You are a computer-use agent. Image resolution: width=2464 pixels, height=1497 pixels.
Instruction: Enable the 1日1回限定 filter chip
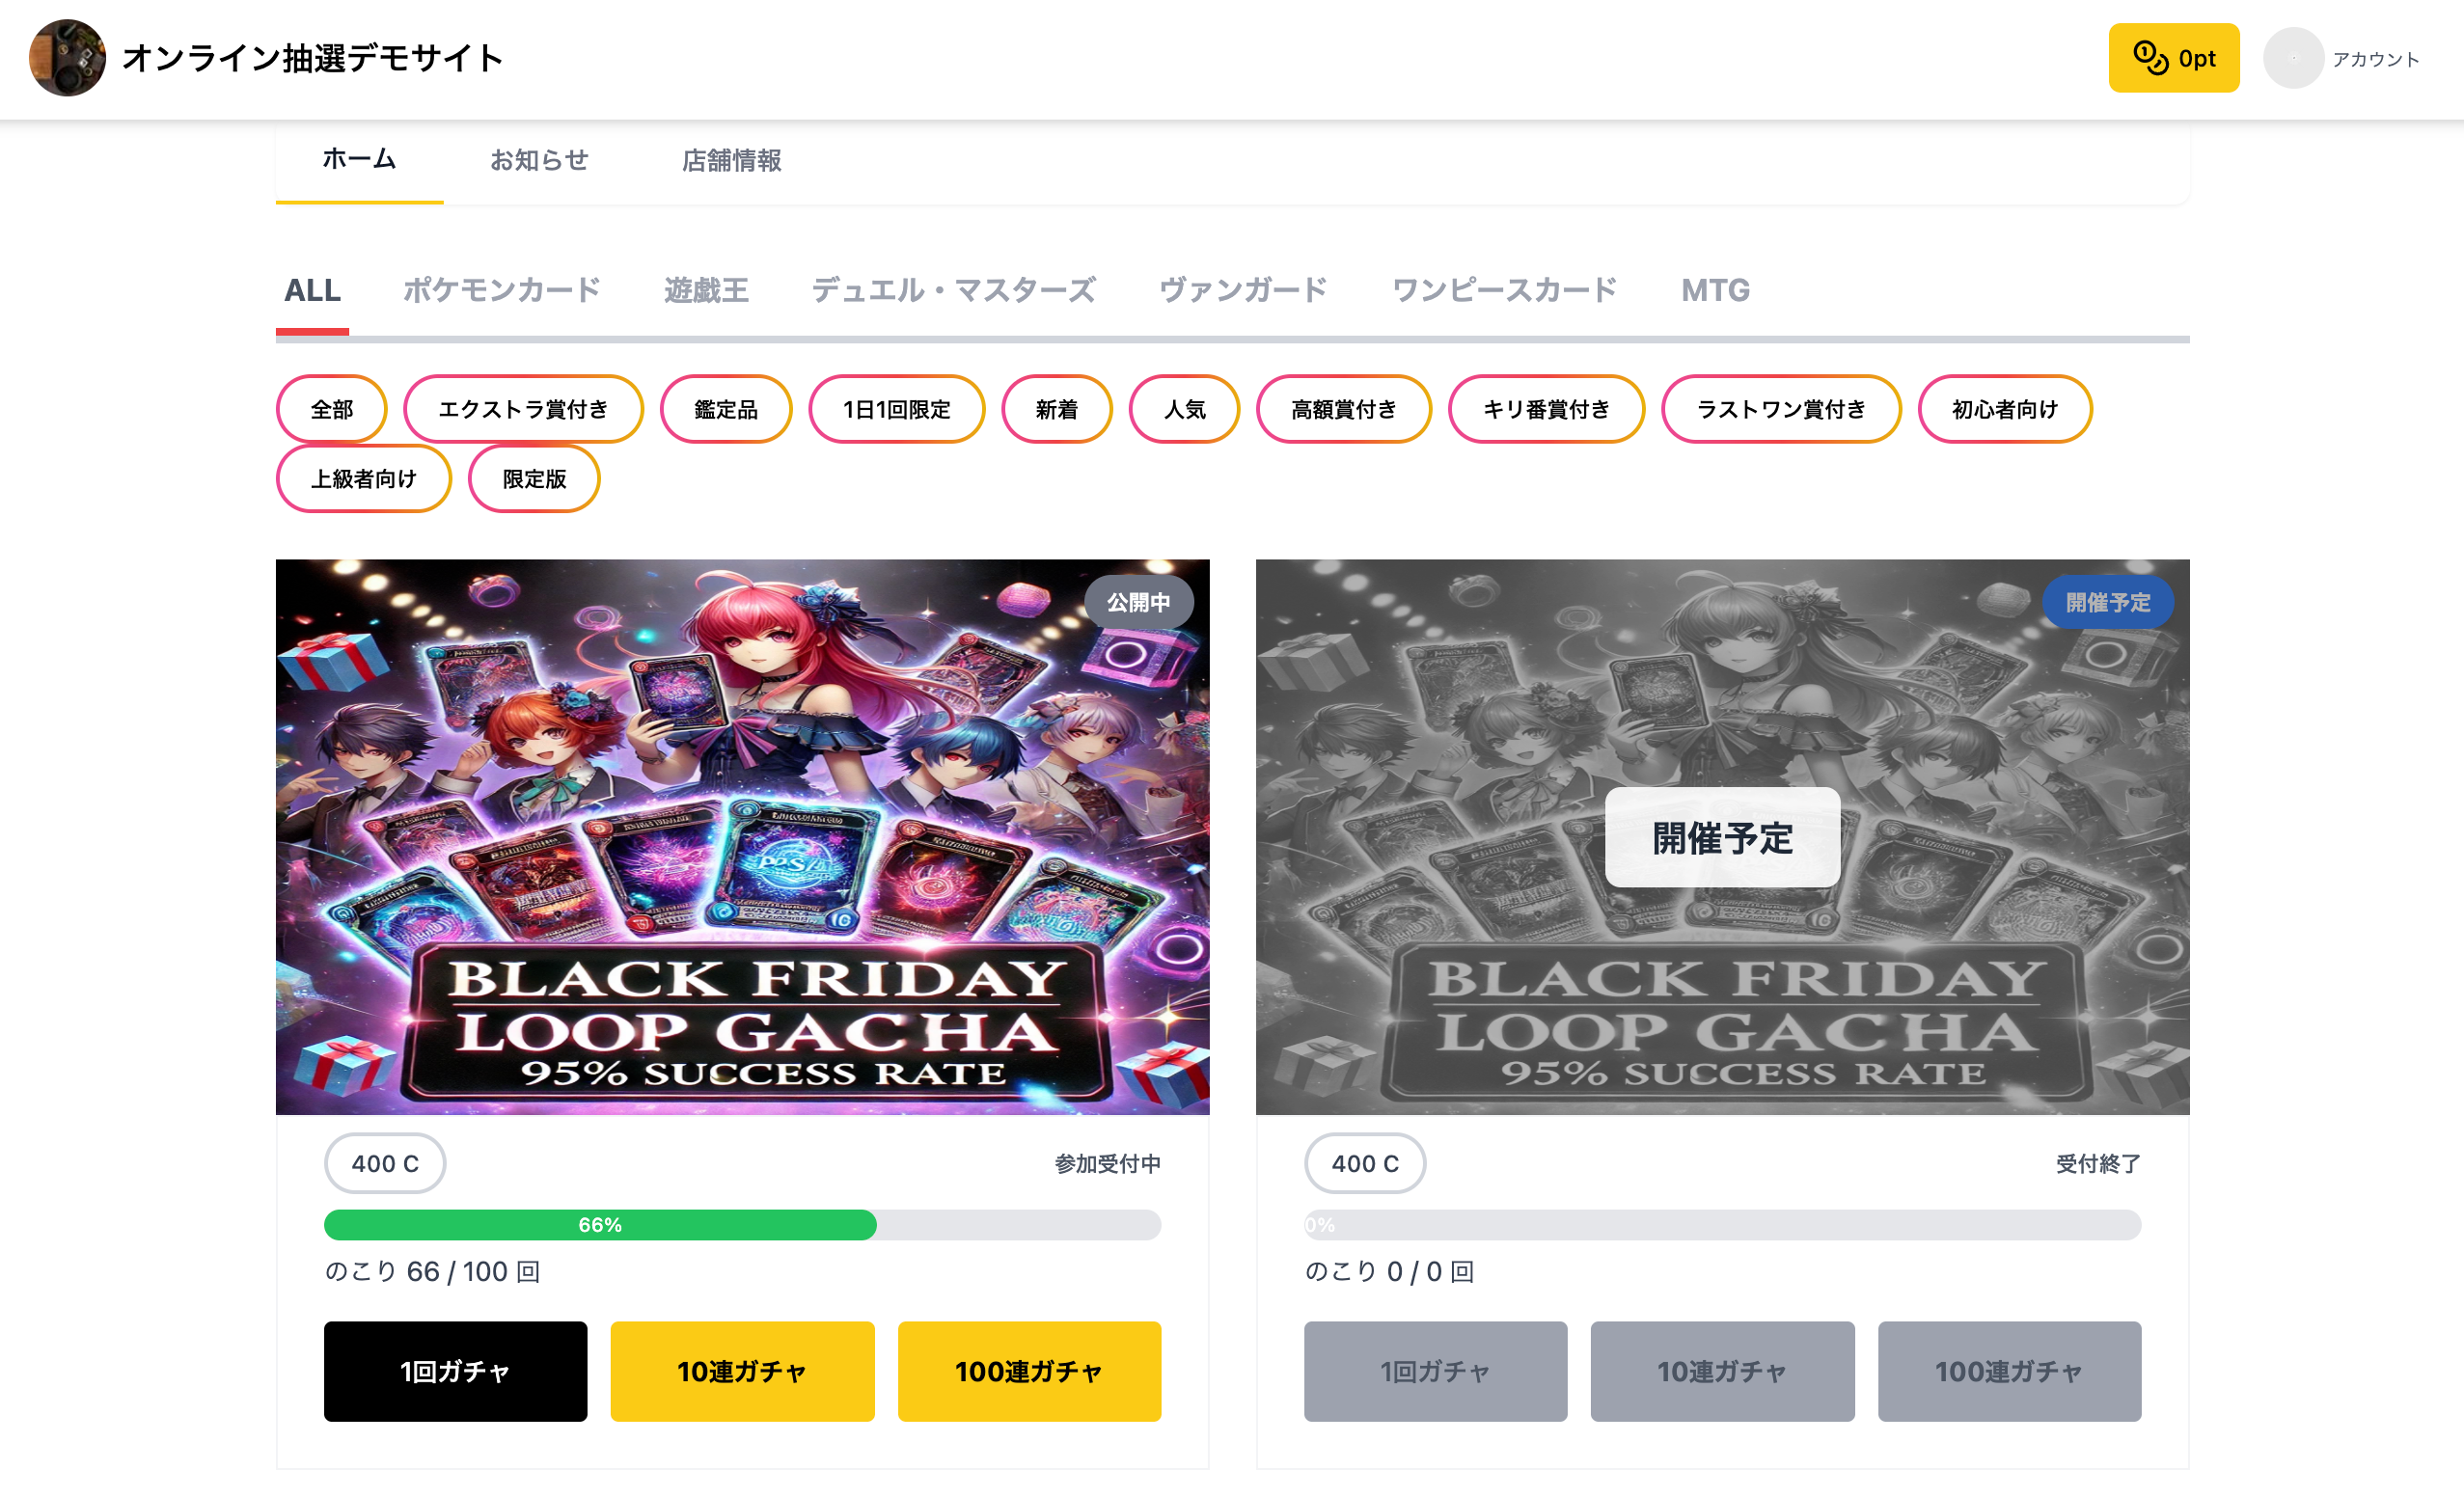point(896,409)
